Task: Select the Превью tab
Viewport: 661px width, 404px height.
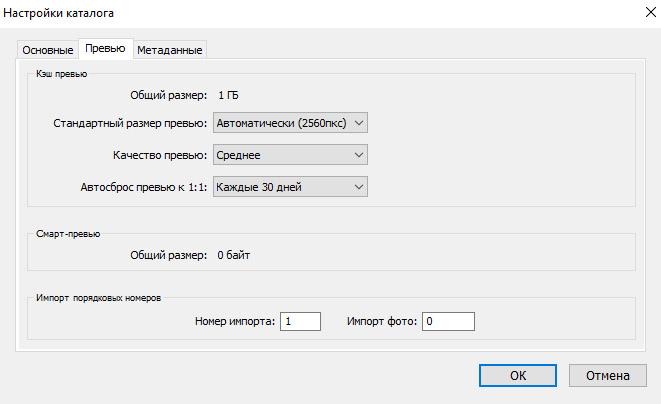Action: [x=105, y=48]
